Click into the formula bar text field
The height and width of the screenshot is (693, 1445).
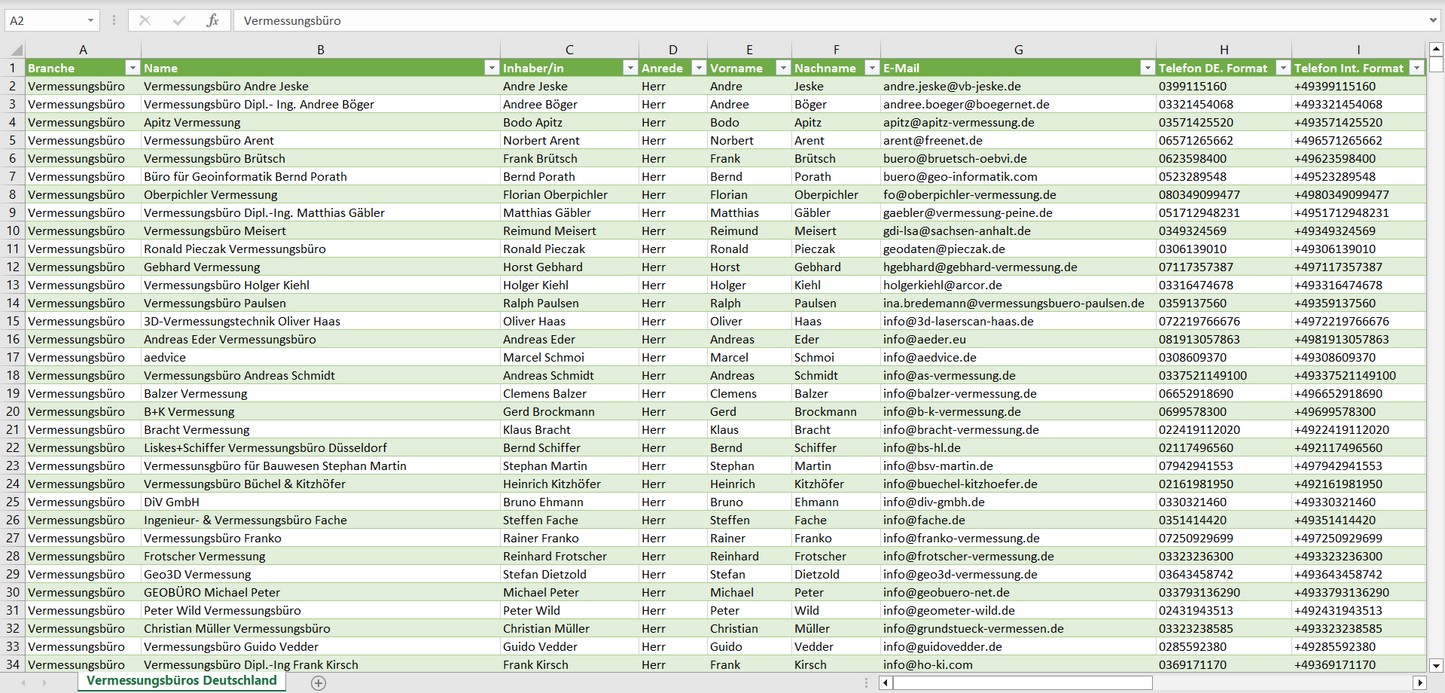(800, 20)
